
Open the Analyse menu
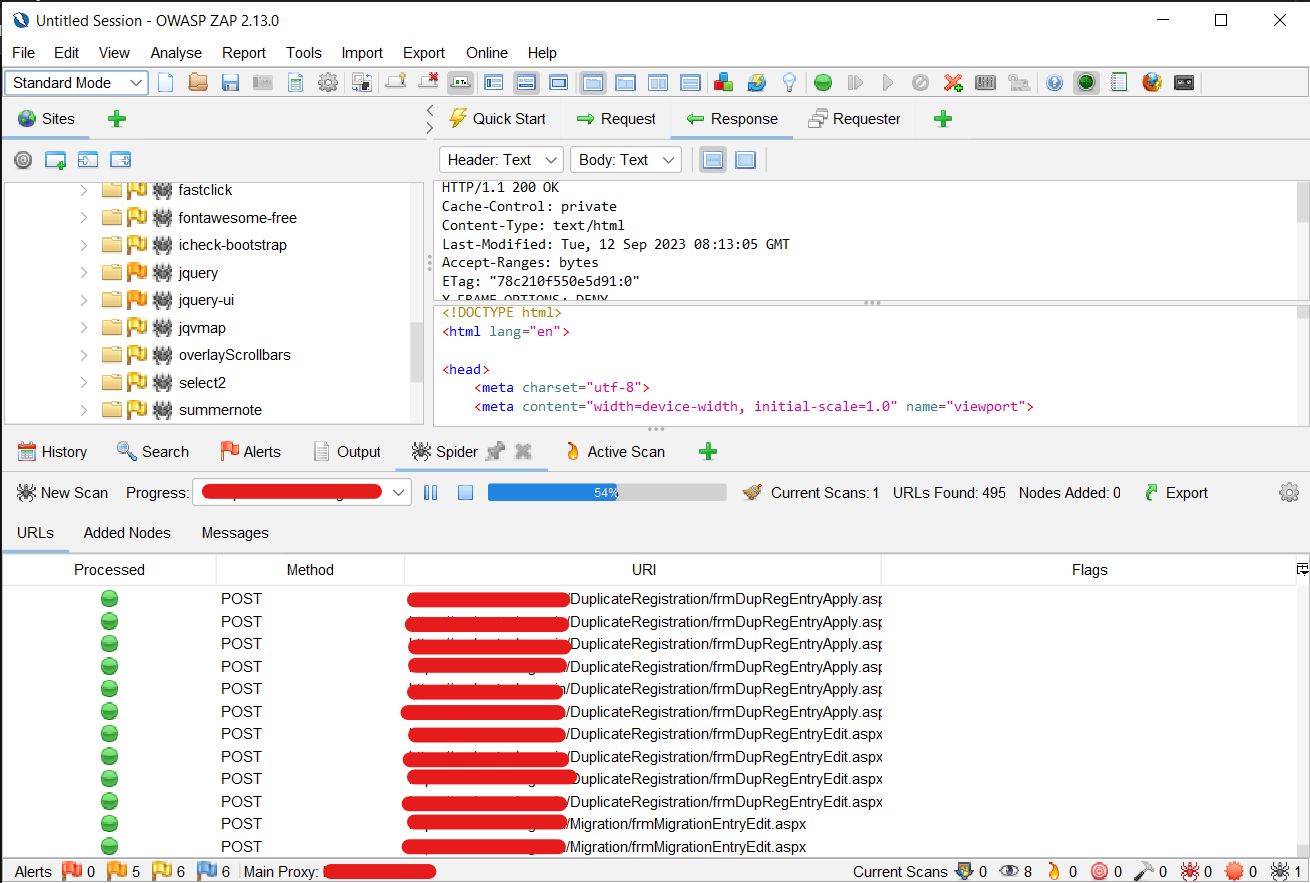coord(176,53)
